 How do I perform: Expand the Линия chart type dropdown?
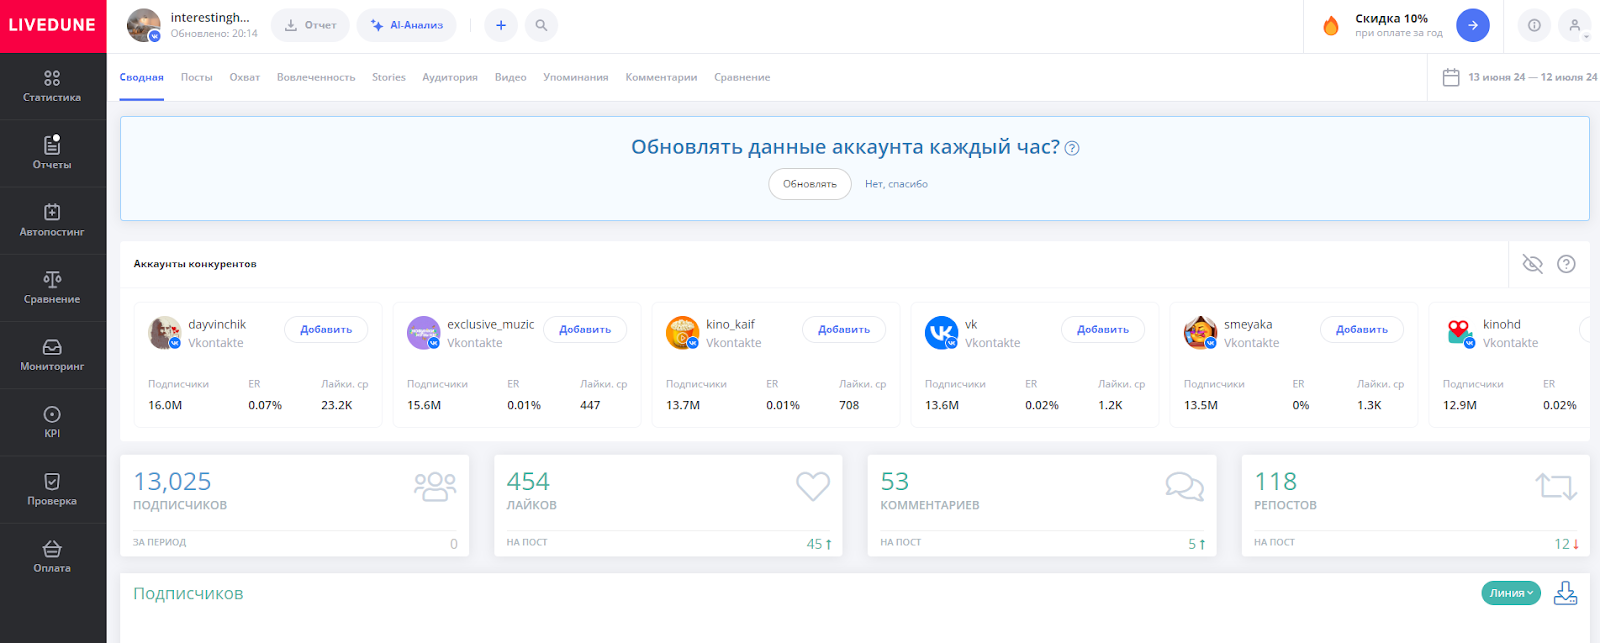pyautogui.click(x=1510, y=593)
